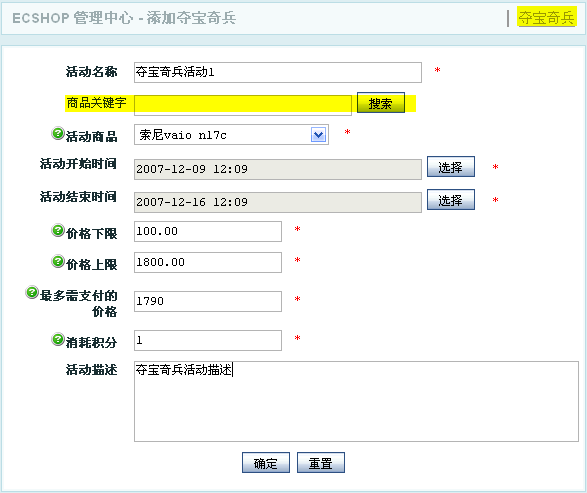Click the 重置 button
This screenshot has width=587, height=493.
(x=321, y=463)
